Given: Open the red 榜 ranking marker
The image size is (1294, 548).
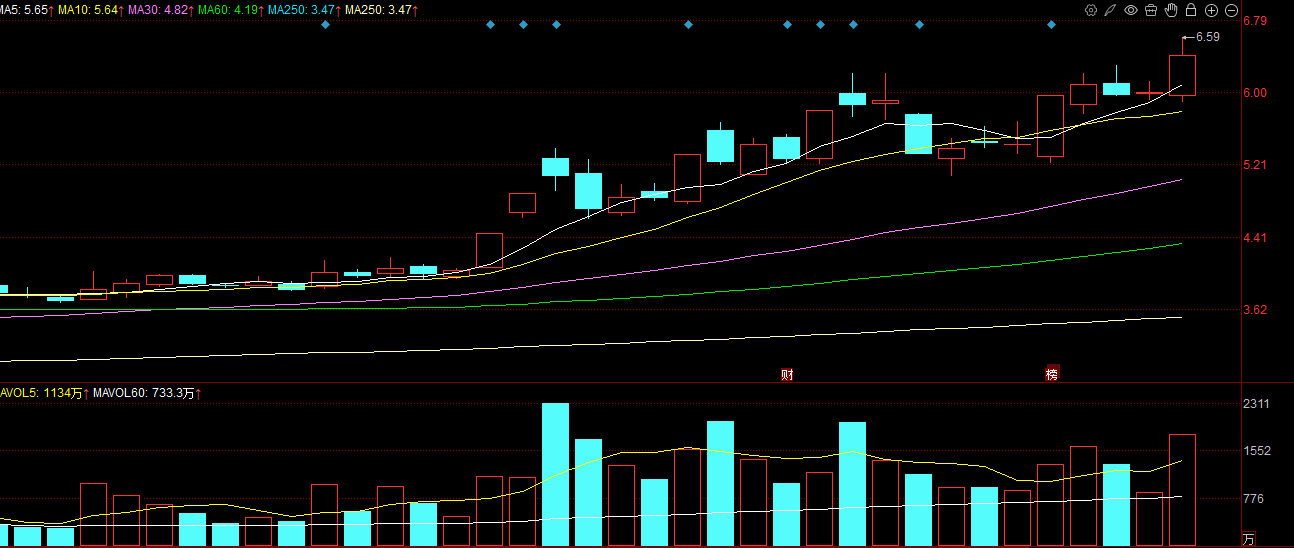Looking at the screenshot, I should pyautogui.click(x=1051, y=375).
